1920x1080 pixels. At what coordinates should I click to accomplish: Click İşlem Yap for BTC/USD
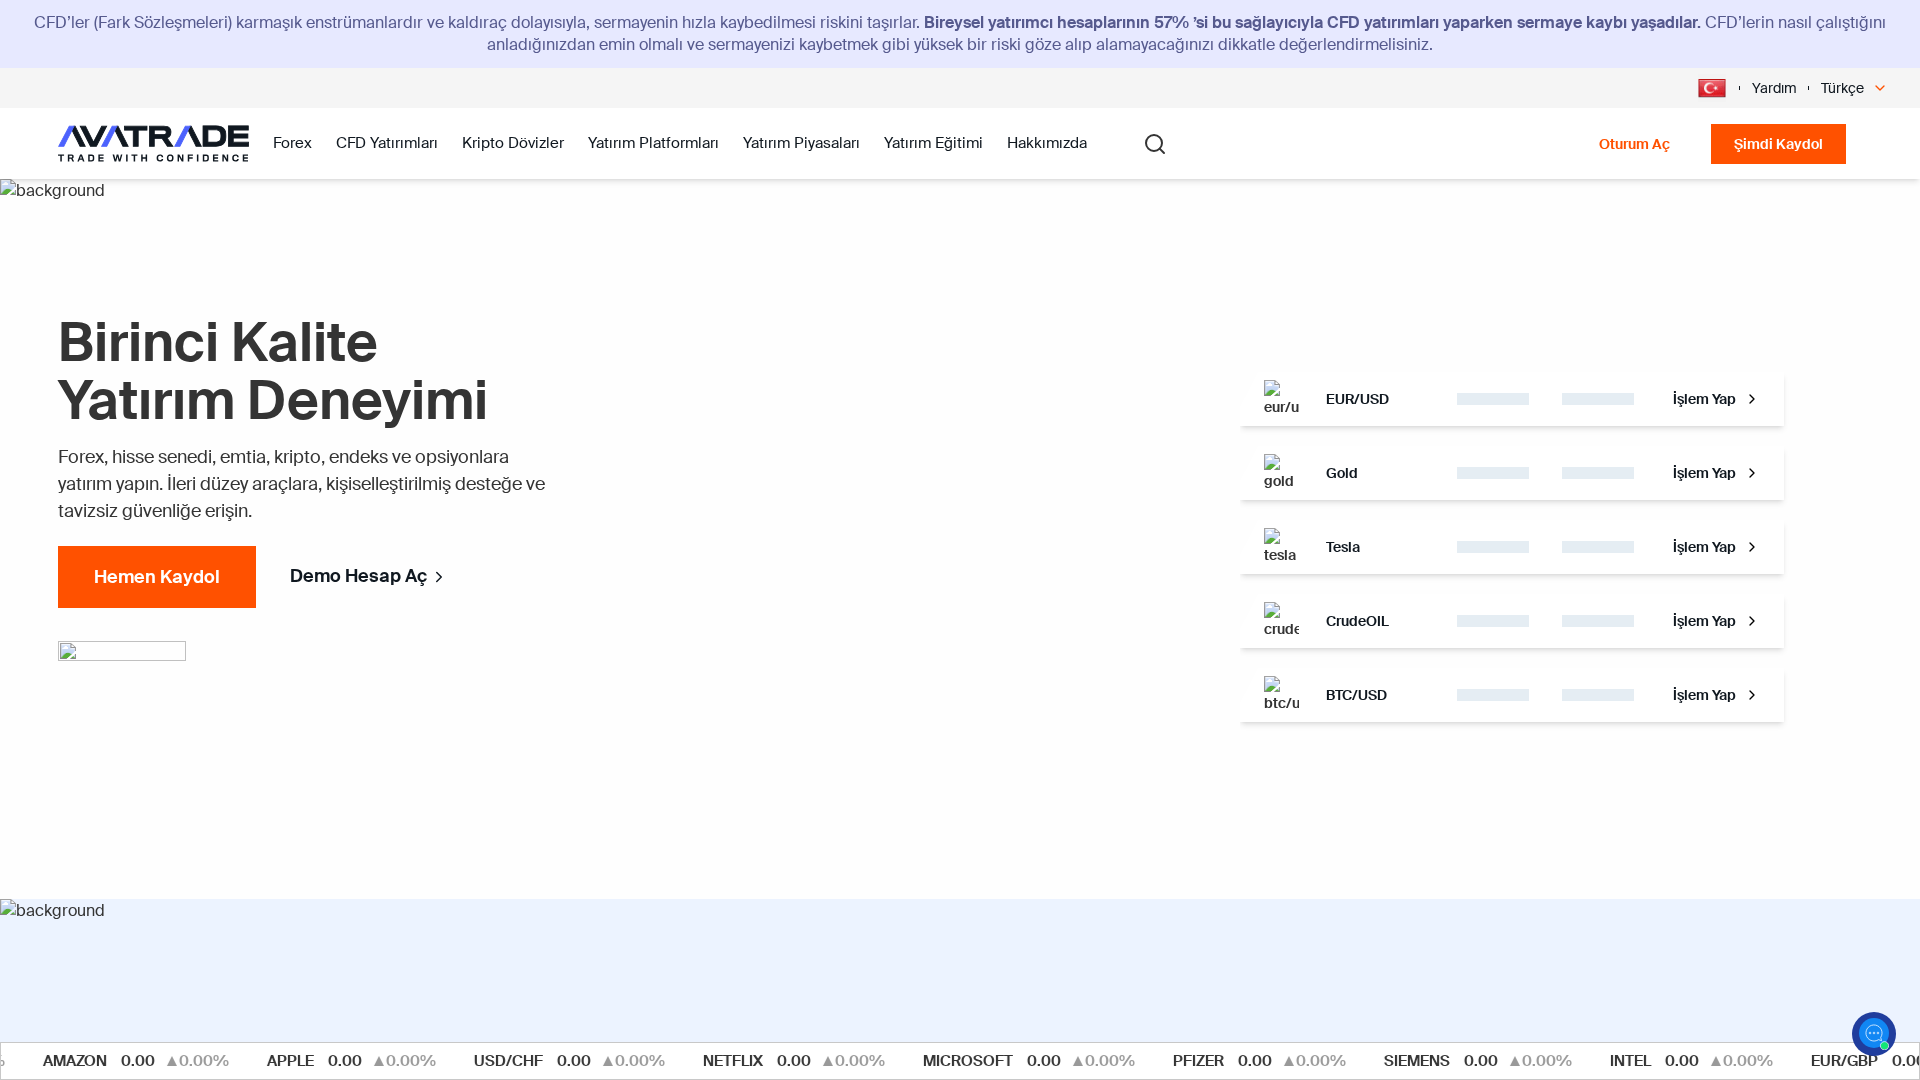pos(1704,694)
